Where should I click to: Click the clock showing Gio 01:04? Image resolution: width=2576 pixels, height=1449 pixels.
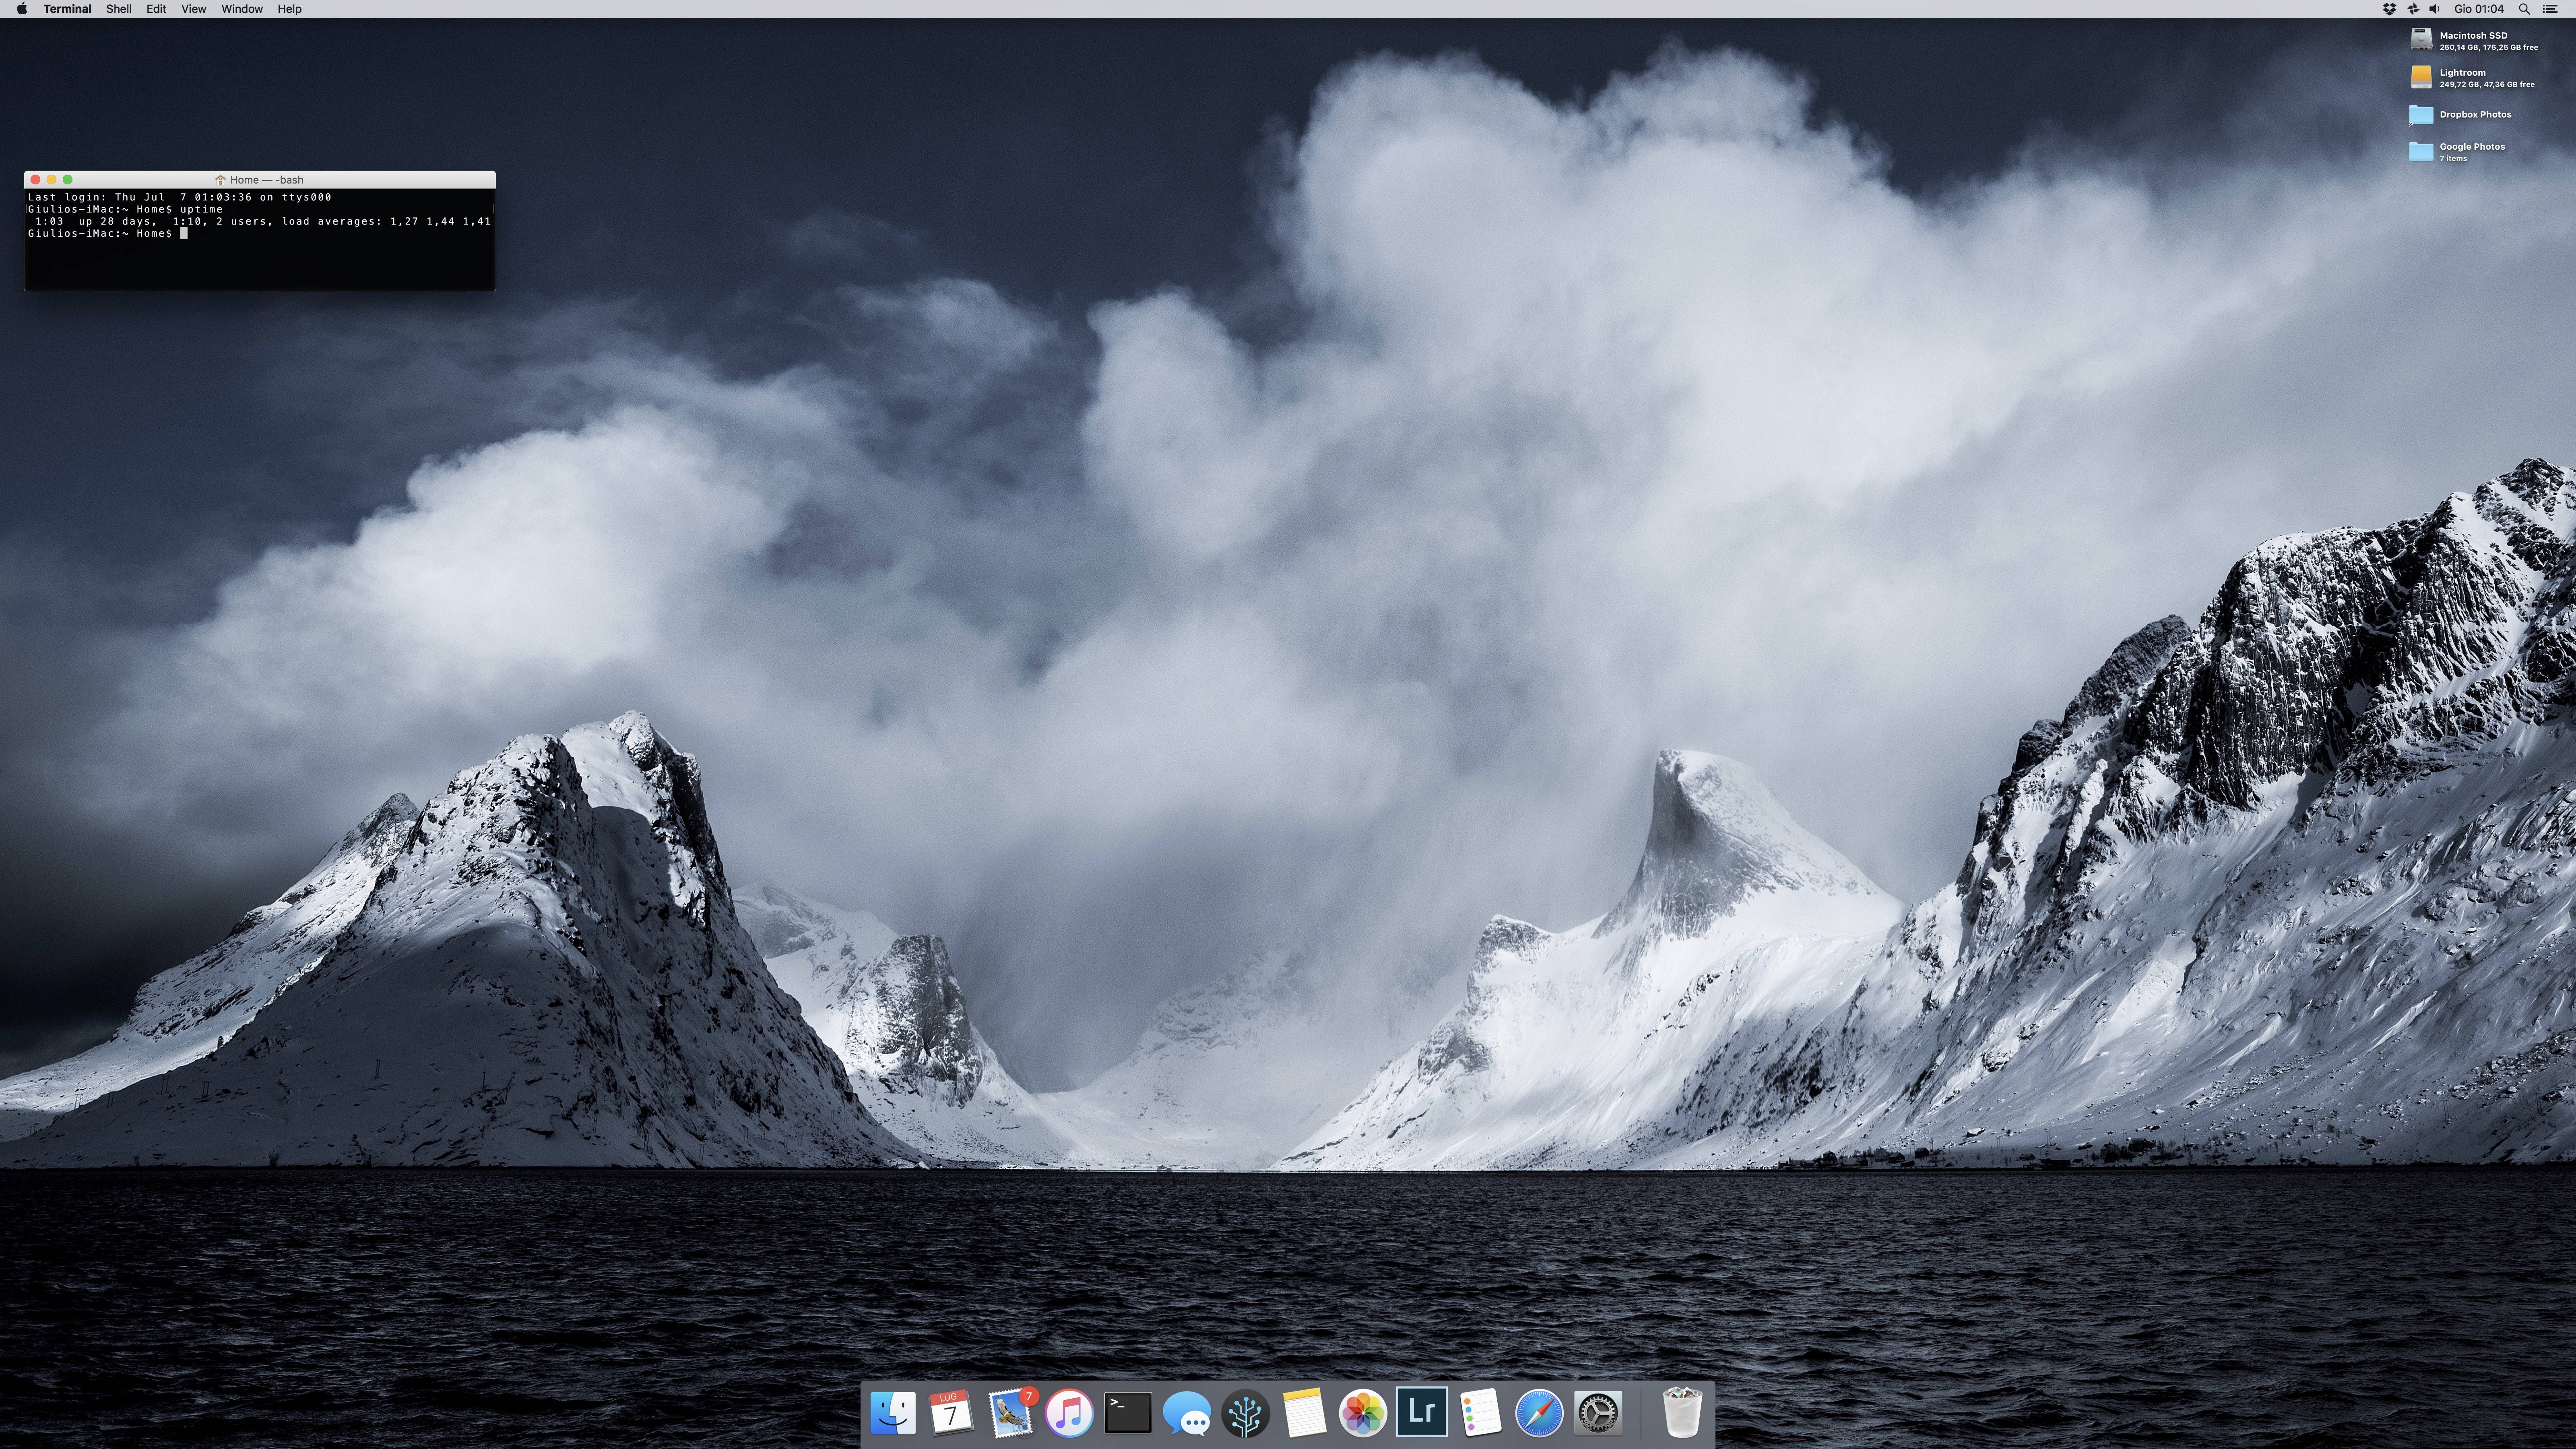pos(2479,9)
